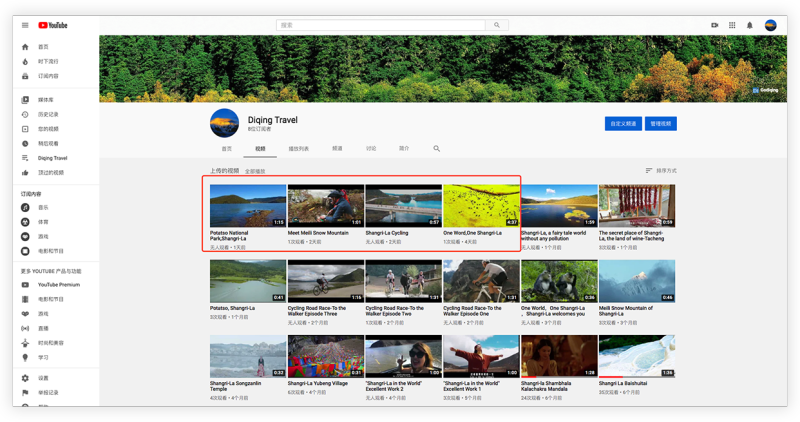Click the search magnifier button
Image resolution: width=800 pixels, height=422 pixels.
(x=497, y=25)
